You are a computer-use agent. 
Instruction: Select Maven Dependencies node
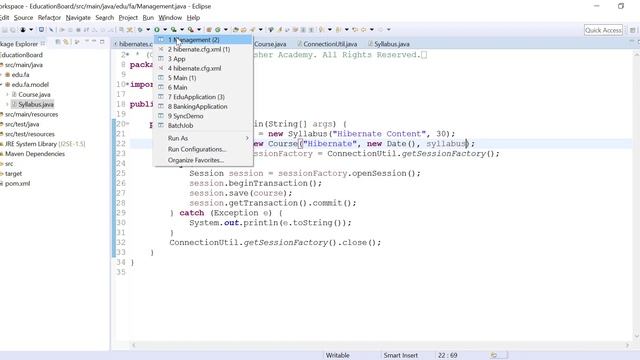coord(34,154)
